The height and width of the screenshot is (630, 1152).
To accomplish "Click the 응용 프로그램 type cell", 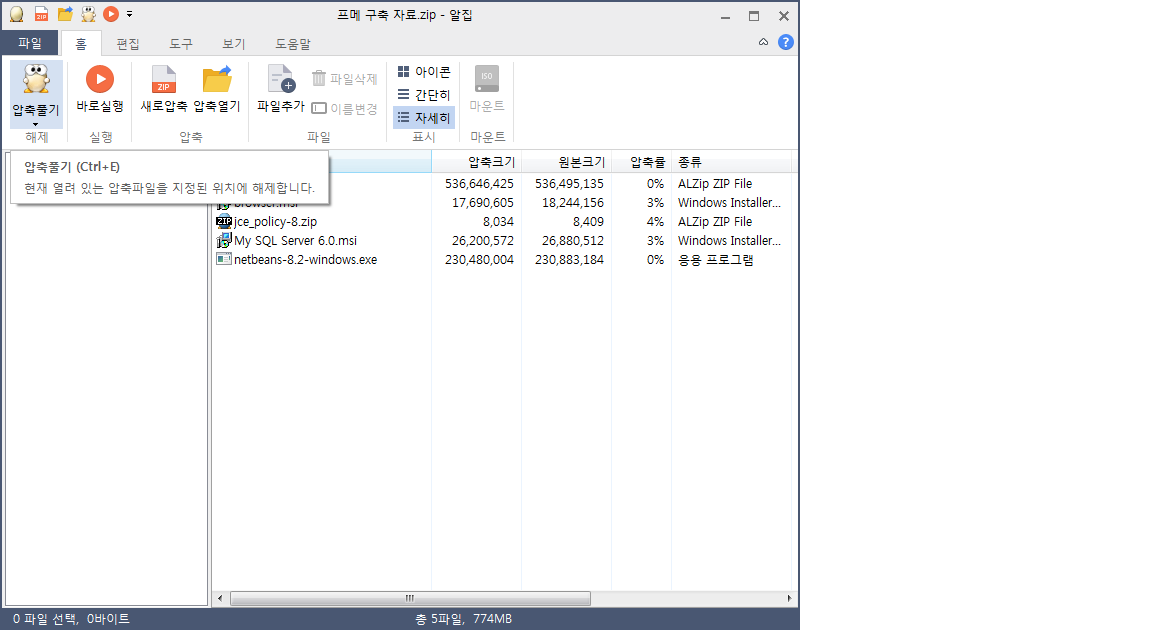I will pyautogui.click(x=716, y=260).
